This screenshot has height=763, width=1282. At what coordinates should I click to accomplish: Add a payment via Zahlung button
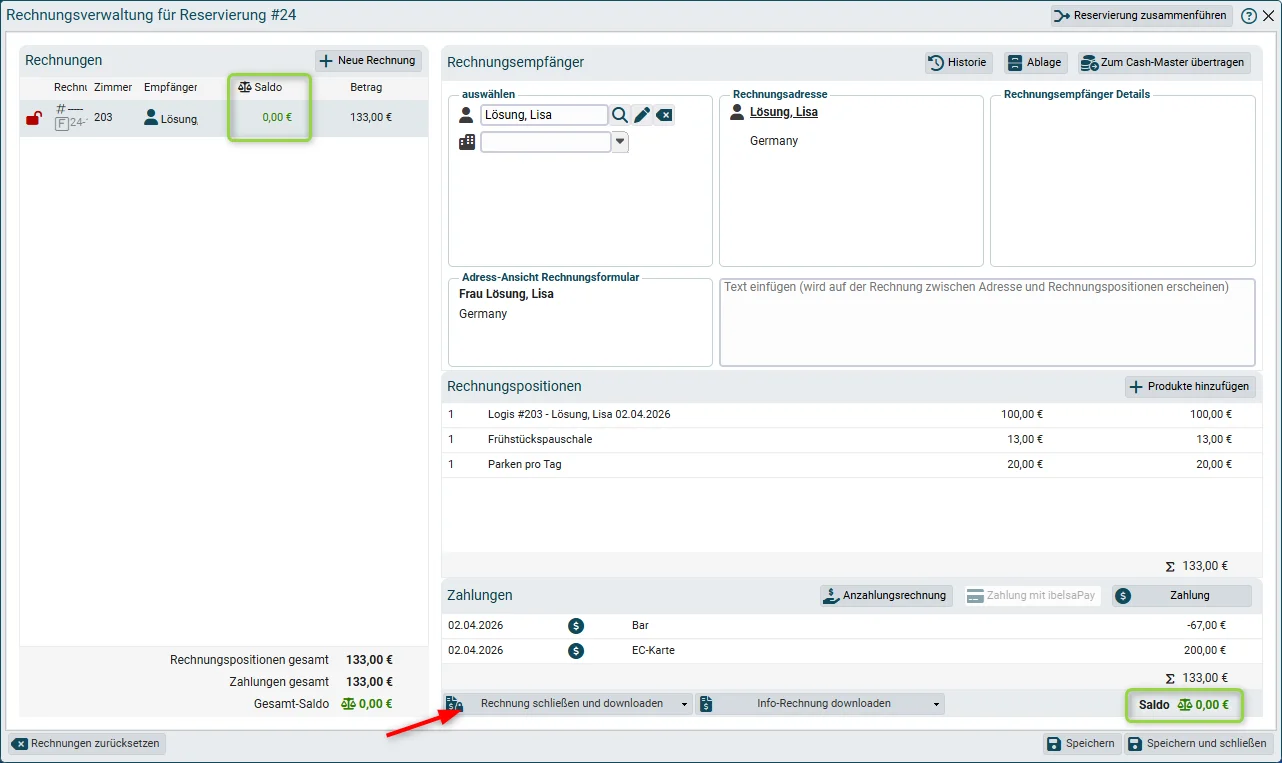point(1182,595)
